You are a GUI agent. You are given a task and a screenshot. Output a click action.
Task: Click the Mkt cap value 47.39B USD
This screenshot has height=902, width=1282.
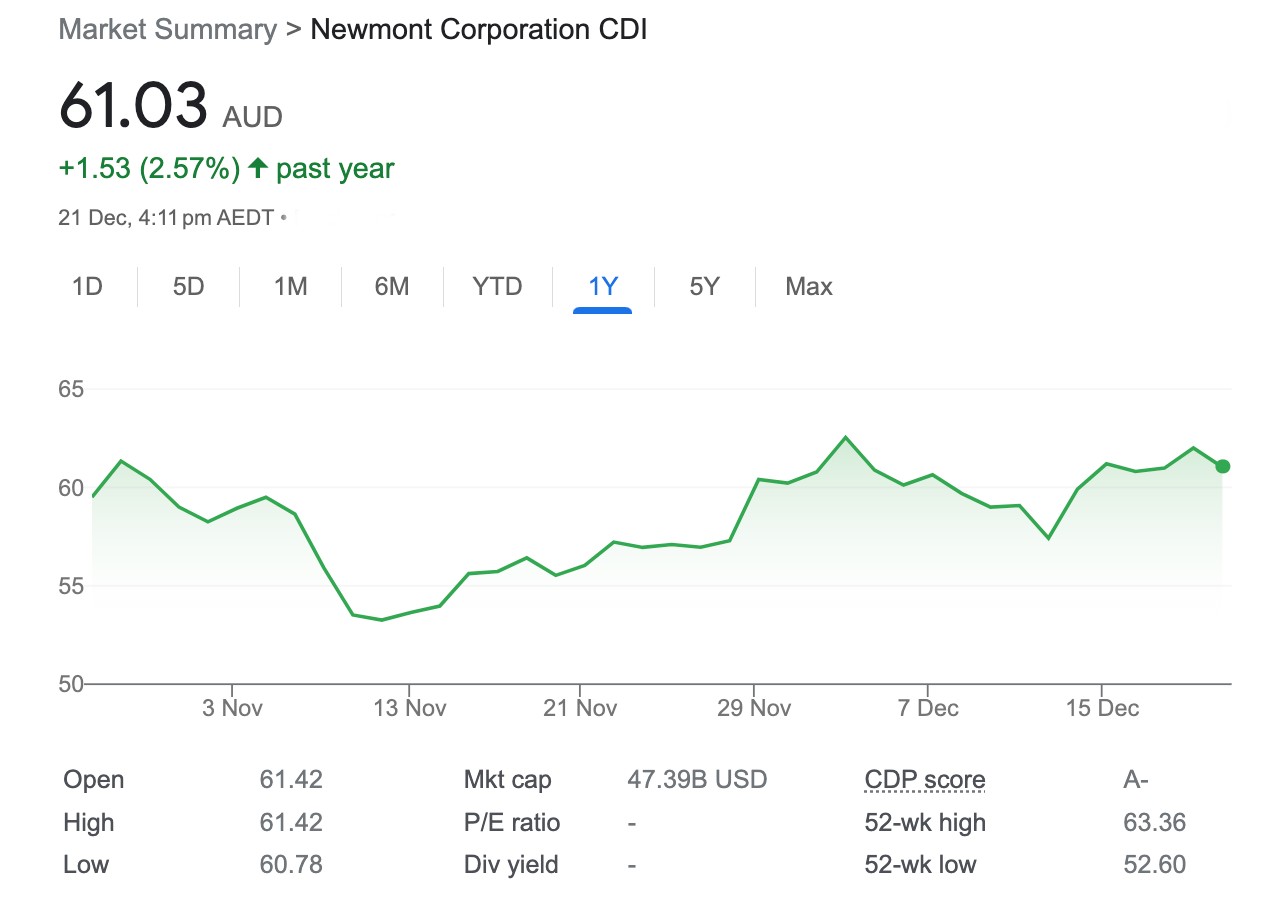(697, 780)
